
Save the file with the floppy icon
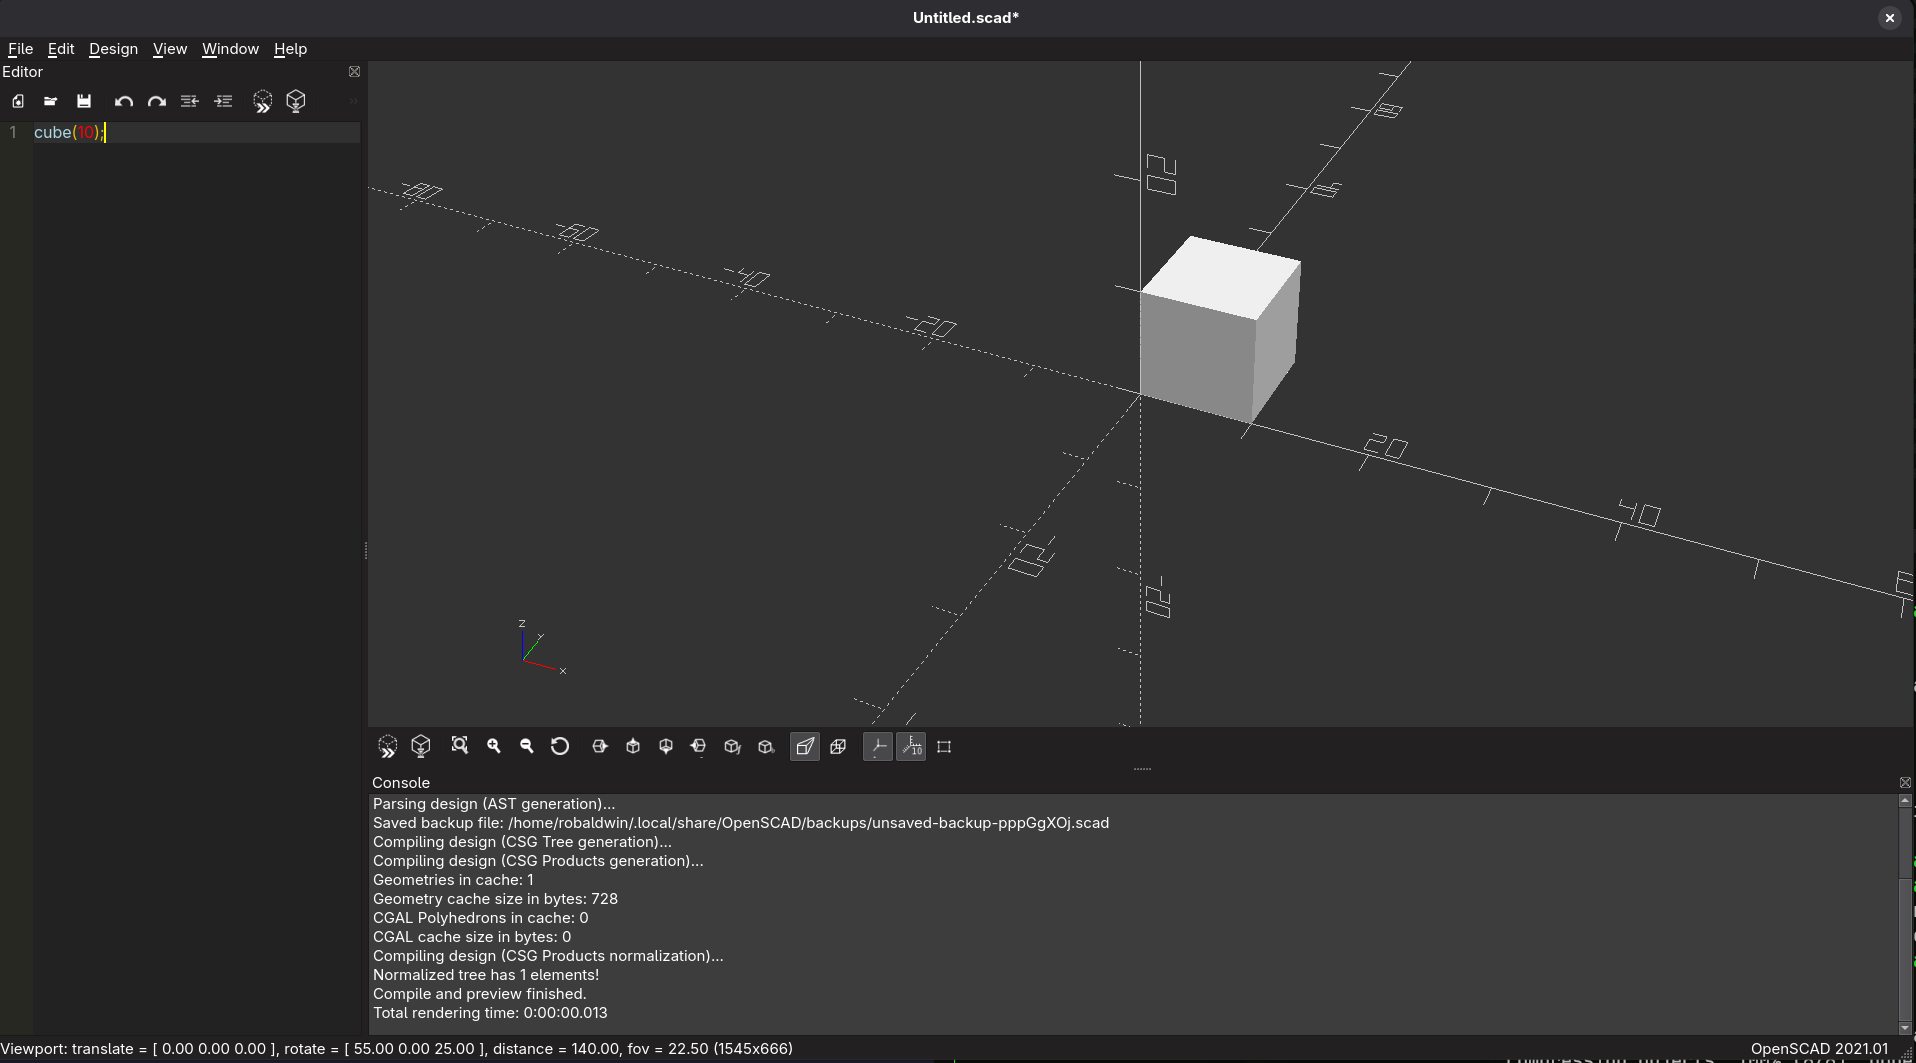tap(84, 101)
